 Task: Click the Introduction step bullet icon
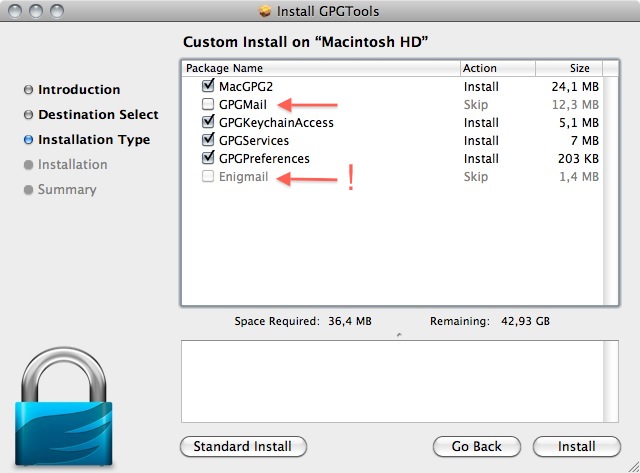coord(28,90)
